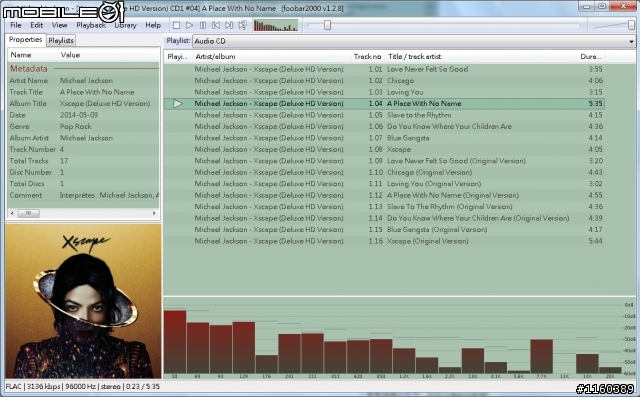This screenshot has height=397, width=640.
Task: Click the Name column header in Properties
Action: tap(32, 55)
